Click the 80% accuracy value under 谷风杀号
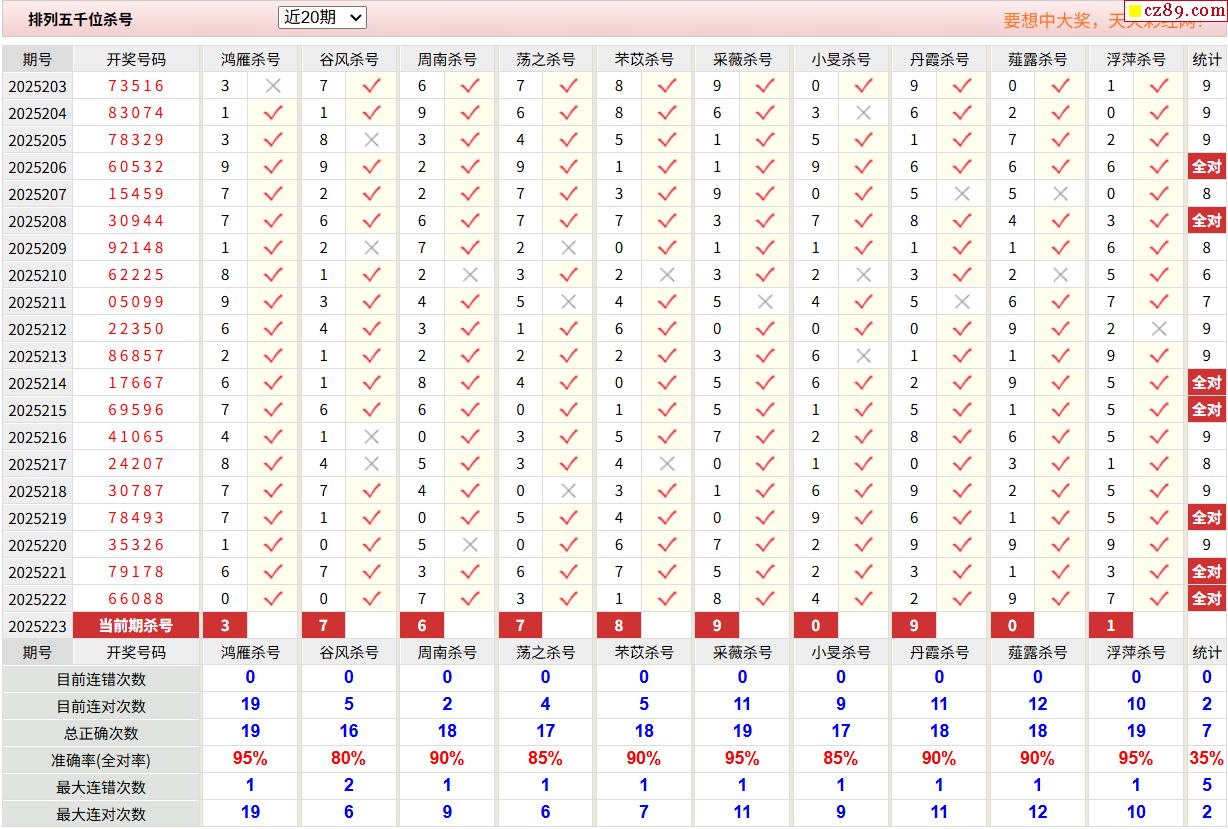This screenshot has width=1228, height=829. [x=348, y=759]
